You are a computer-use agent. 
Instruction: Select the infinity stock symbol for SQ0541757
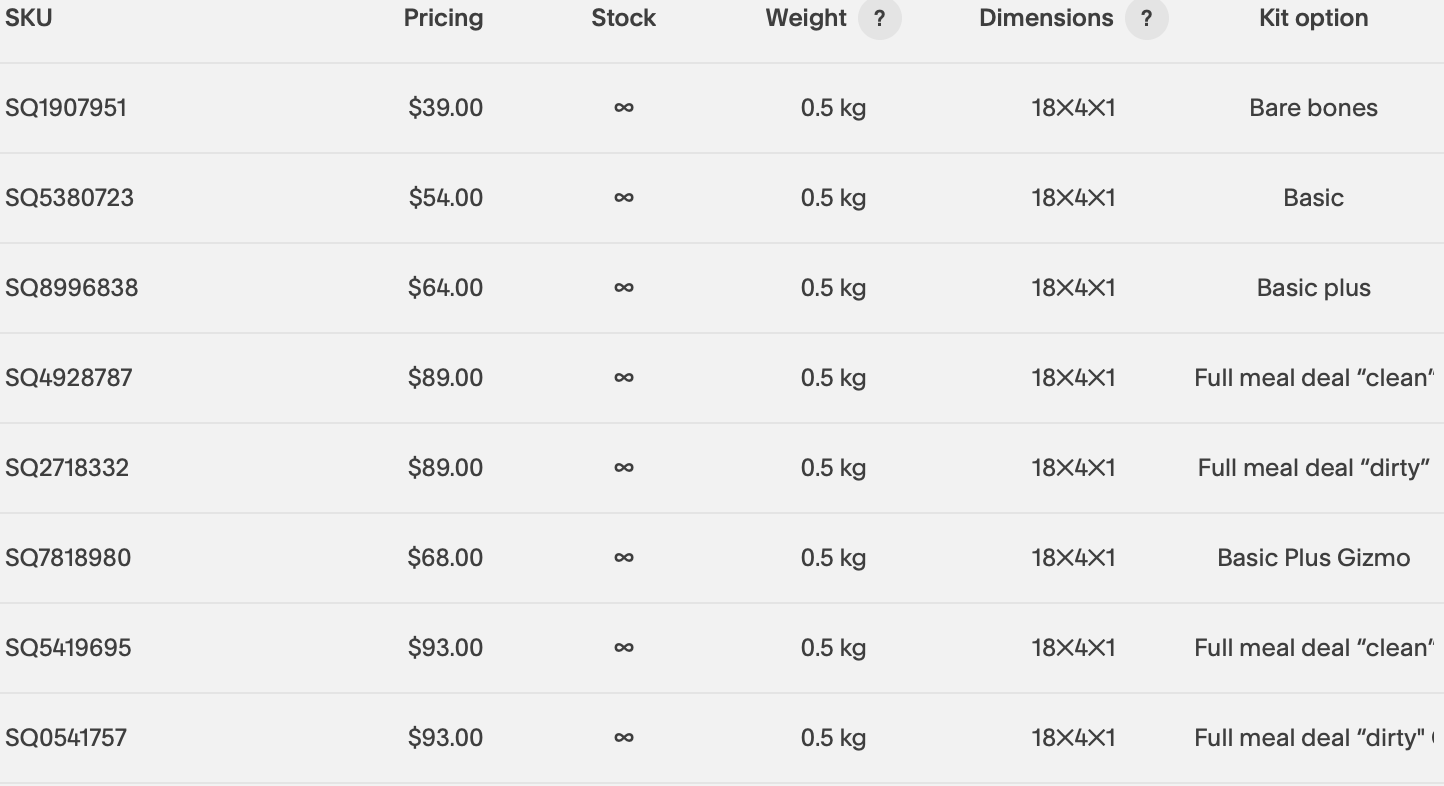[x=624, y=738]
